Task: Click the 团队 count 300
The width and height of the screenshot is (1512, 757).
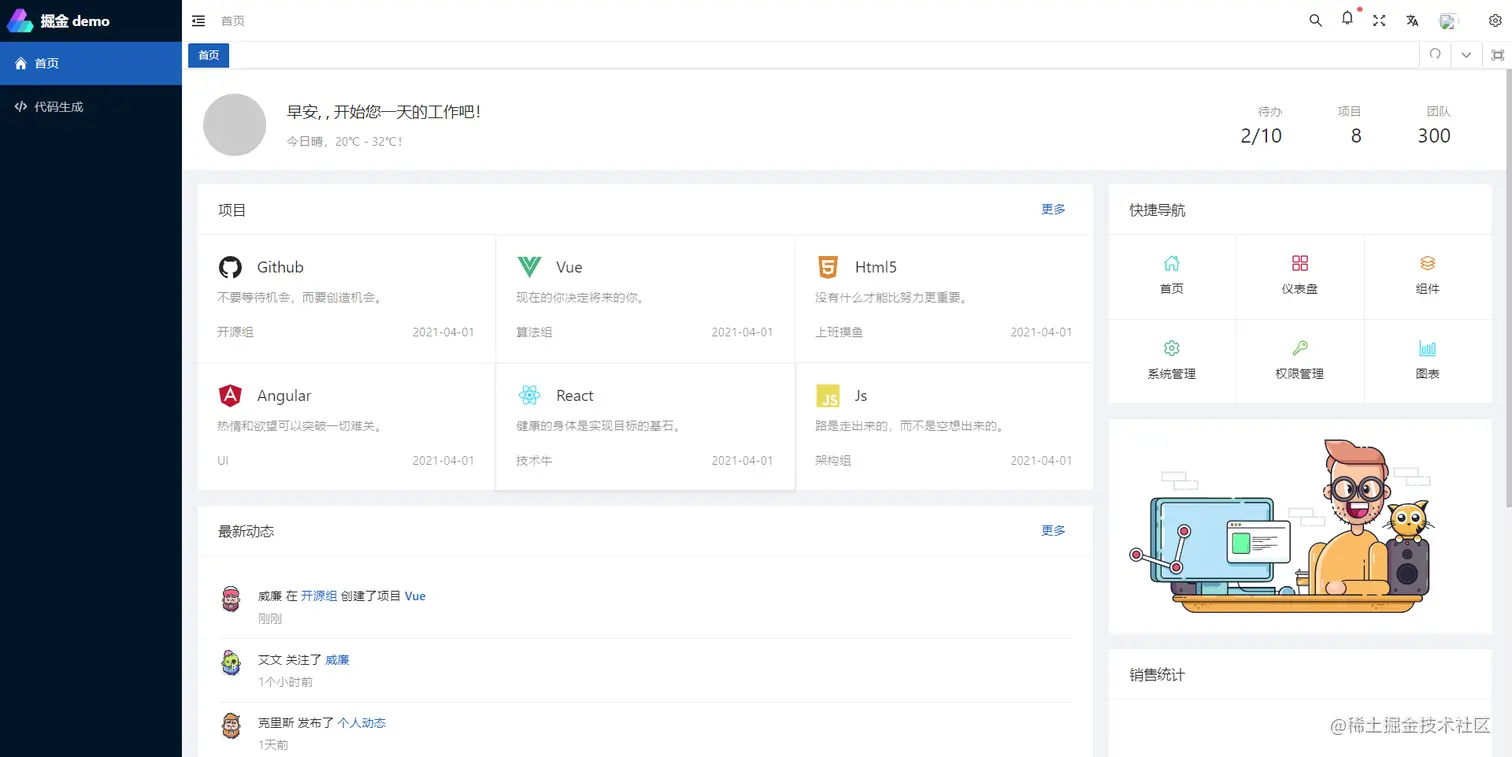Action: click(x=1434, y=136)
